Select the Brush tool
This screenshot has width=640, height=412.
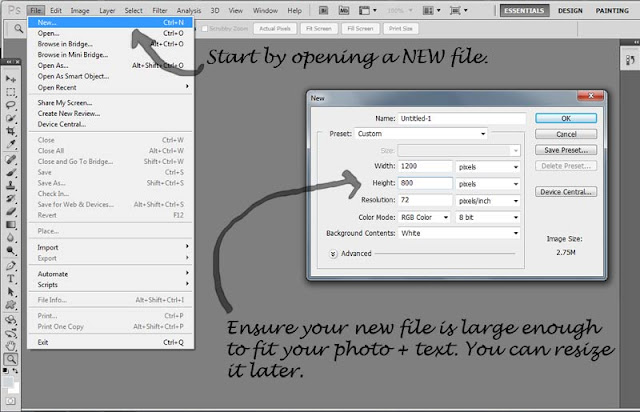coord(11,172)
